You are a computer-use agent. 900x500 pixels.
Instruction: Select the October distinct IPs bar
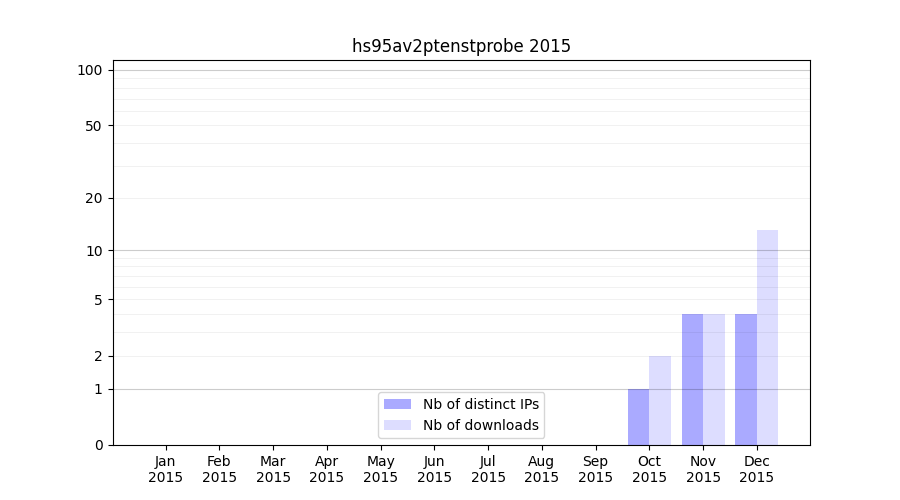coord(638,417)
